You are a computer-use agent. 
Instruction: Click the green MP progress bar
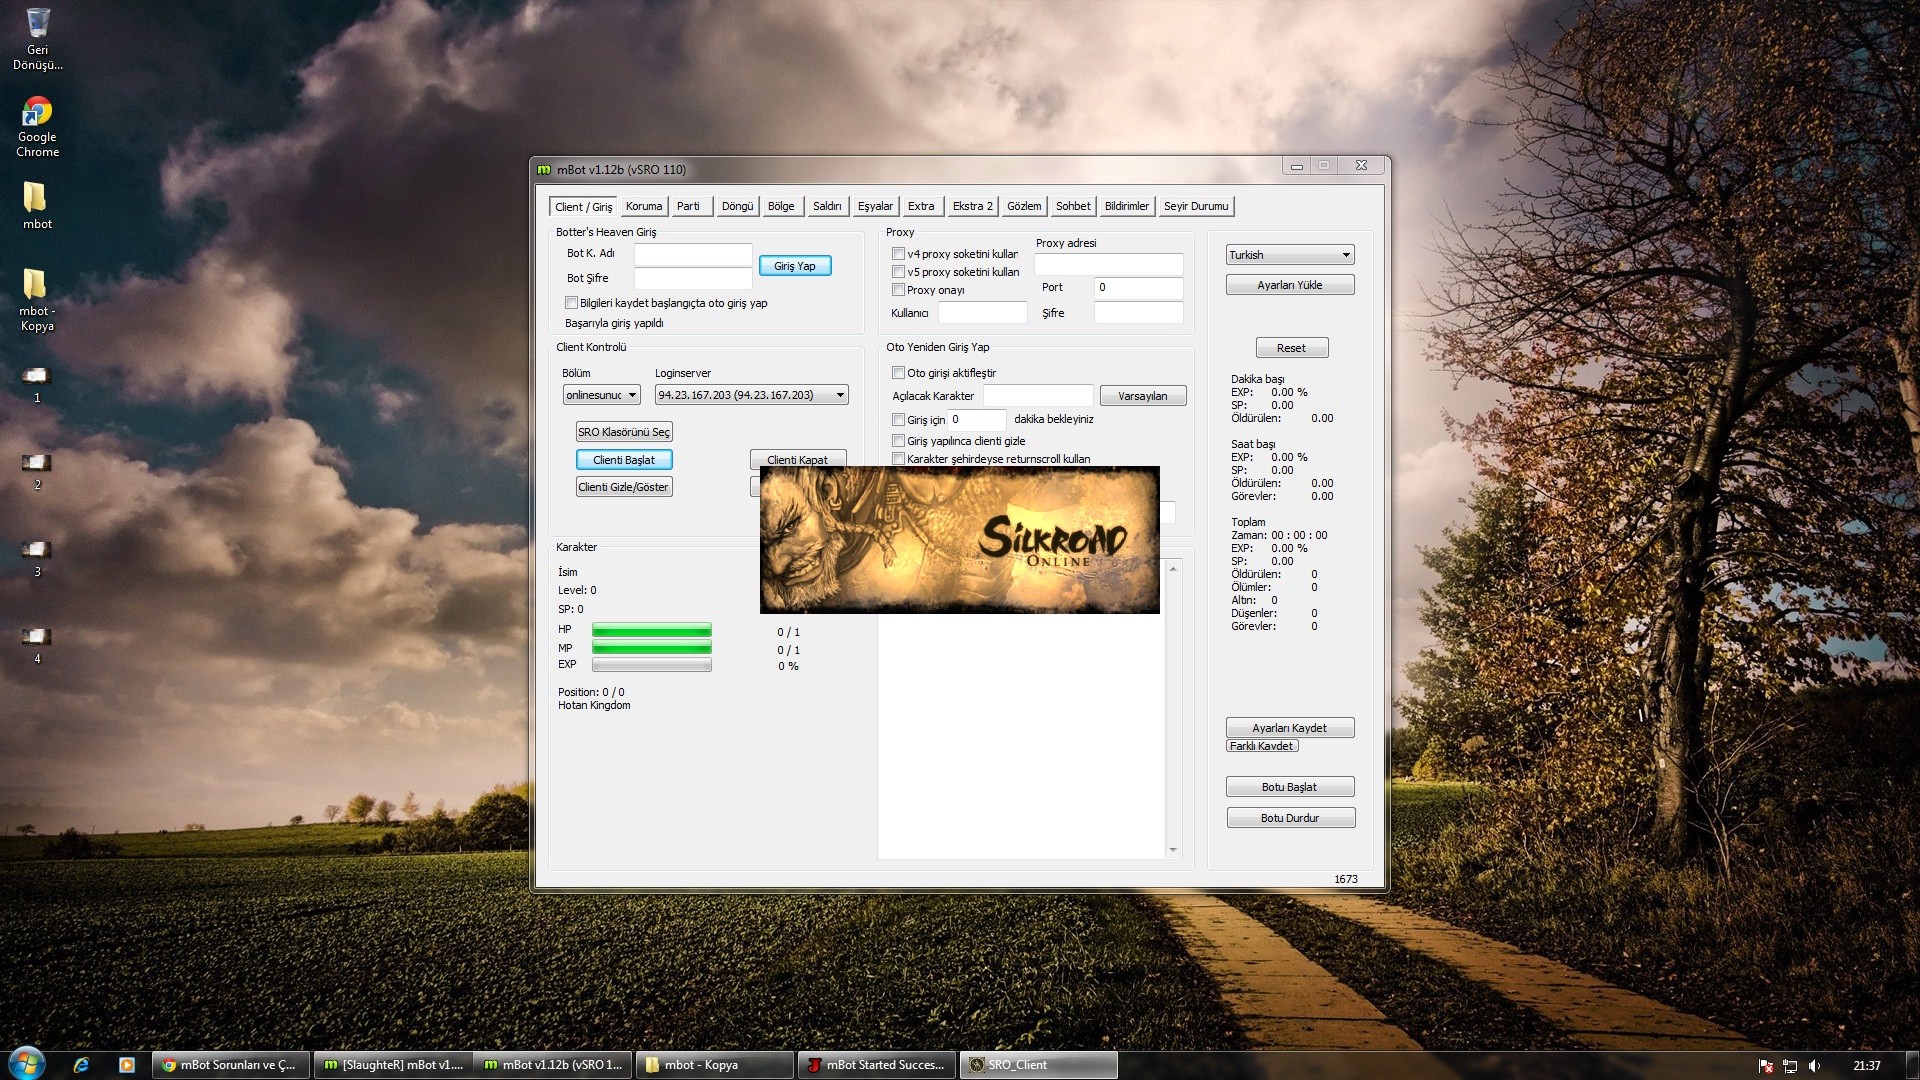click(x=652, y=648)
